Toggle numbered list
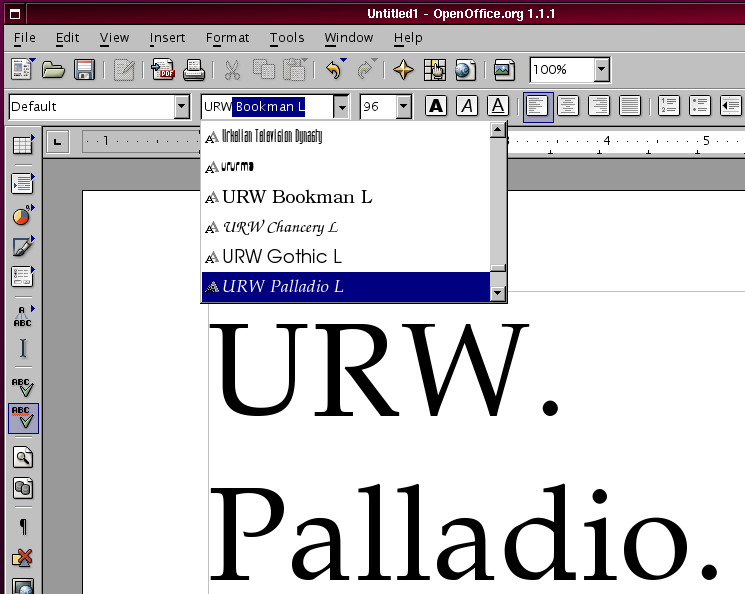Image resolution: width=745 pixels, height=594 pixels. click(669, 105)
